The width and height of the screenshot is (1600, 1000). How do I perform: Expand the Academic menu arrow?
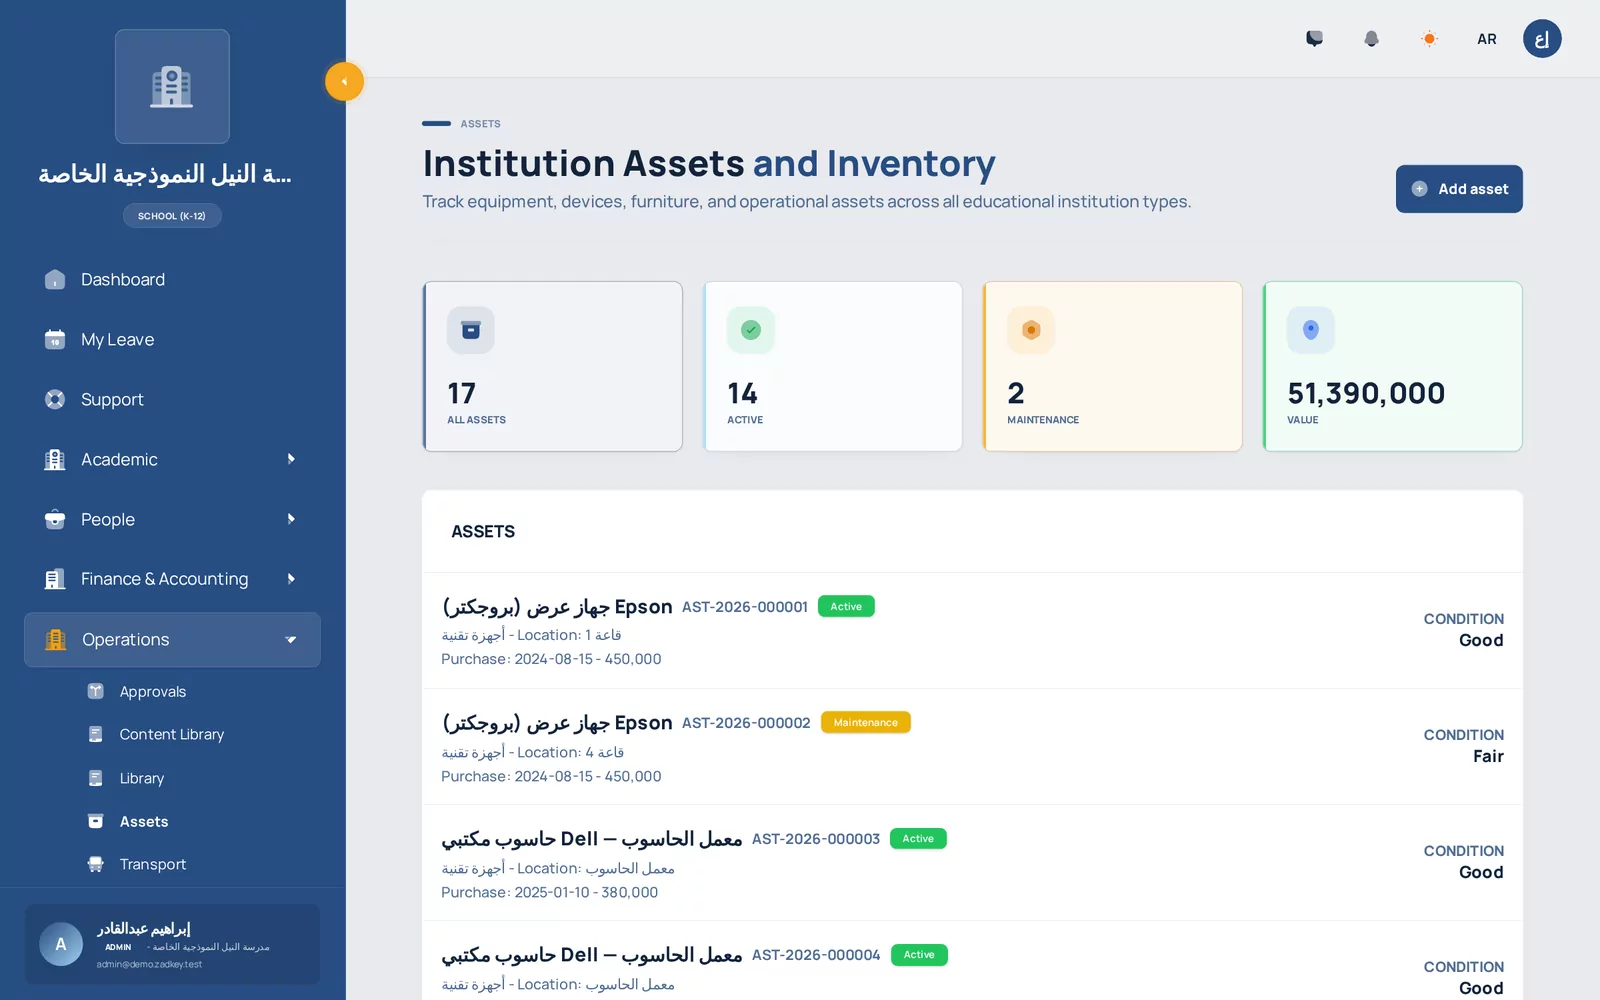coord(291,459)
